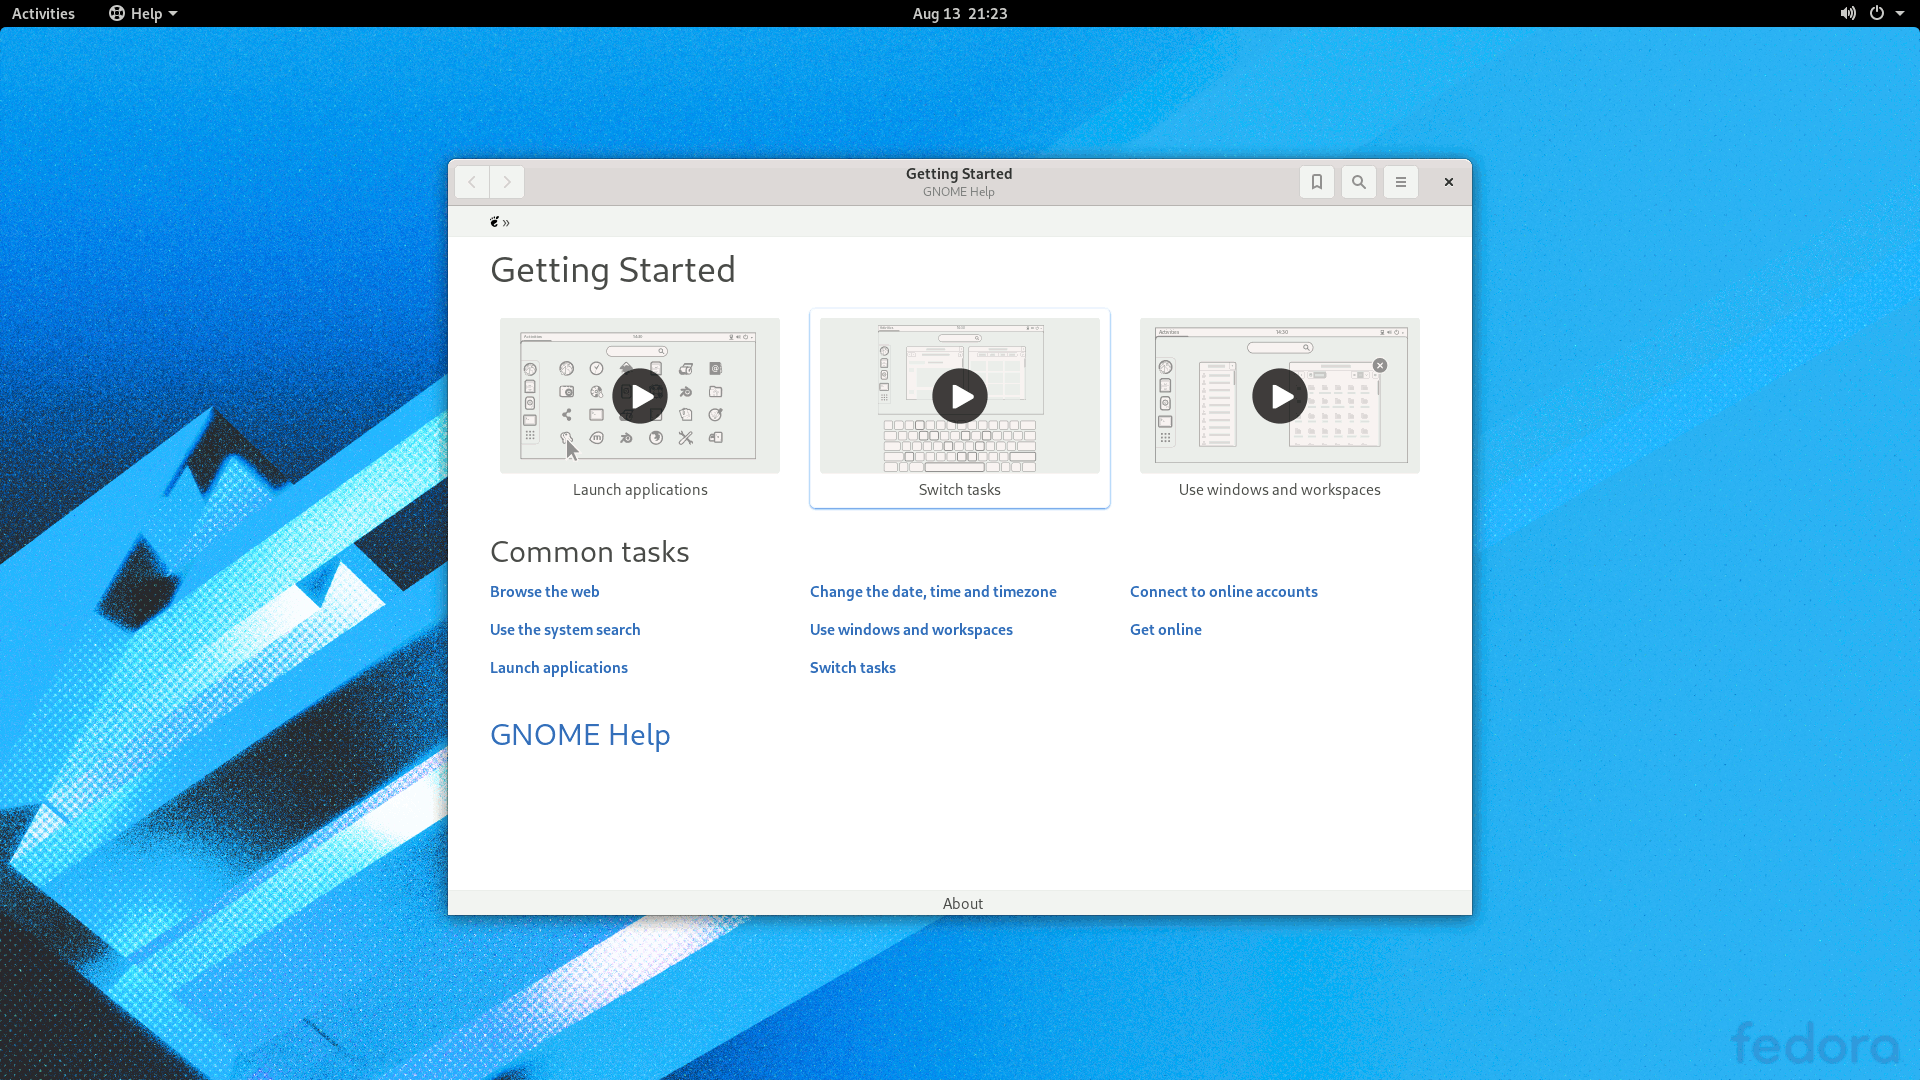Click the GNOME foot icon in breadcrumb bar
Image resolution: width=1920 pixels, height=1080 pixels.
click(494, 221)
